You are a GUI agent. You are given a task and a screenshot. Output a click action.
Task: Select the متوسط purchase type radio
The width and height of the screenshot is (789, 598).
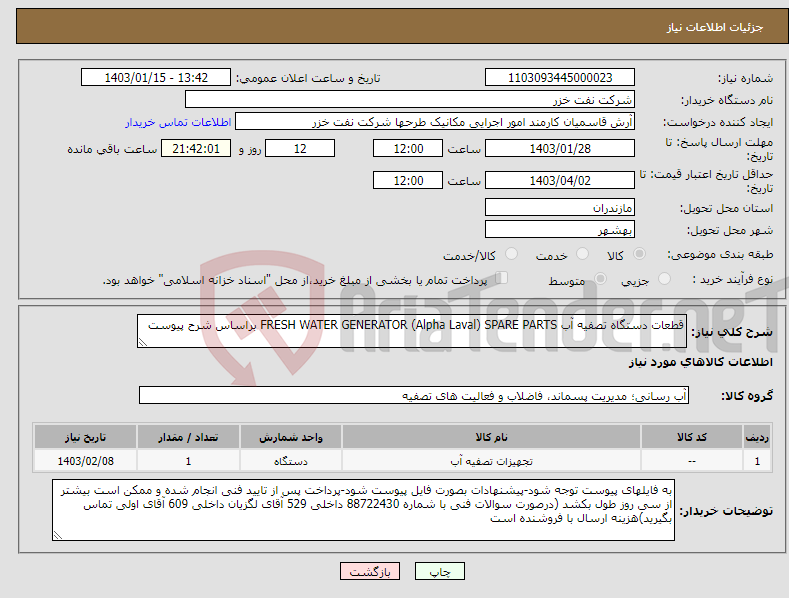[x=600, y=278]
